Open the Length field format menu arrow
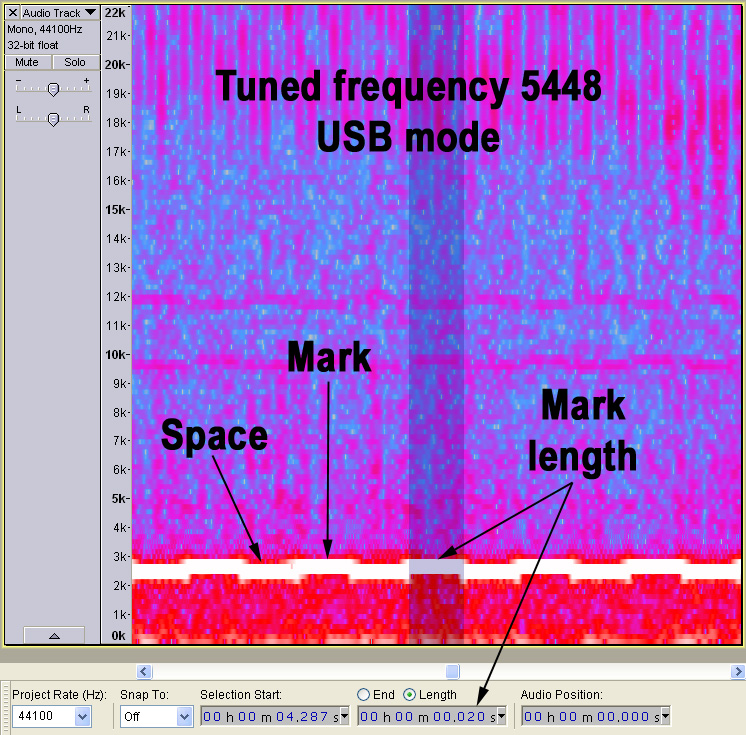Screen dimensions: 746x735 point(501,715)
